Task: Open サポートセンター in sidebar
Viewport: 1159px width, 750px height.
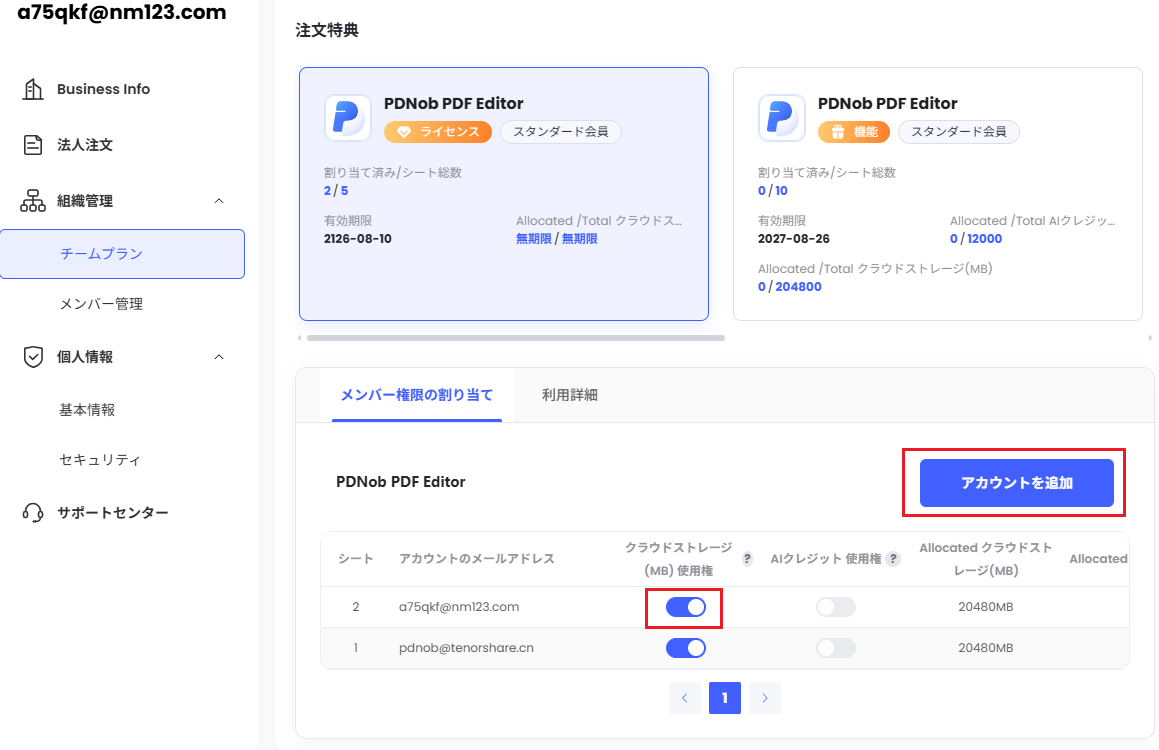Action: (x=113, y=513)
